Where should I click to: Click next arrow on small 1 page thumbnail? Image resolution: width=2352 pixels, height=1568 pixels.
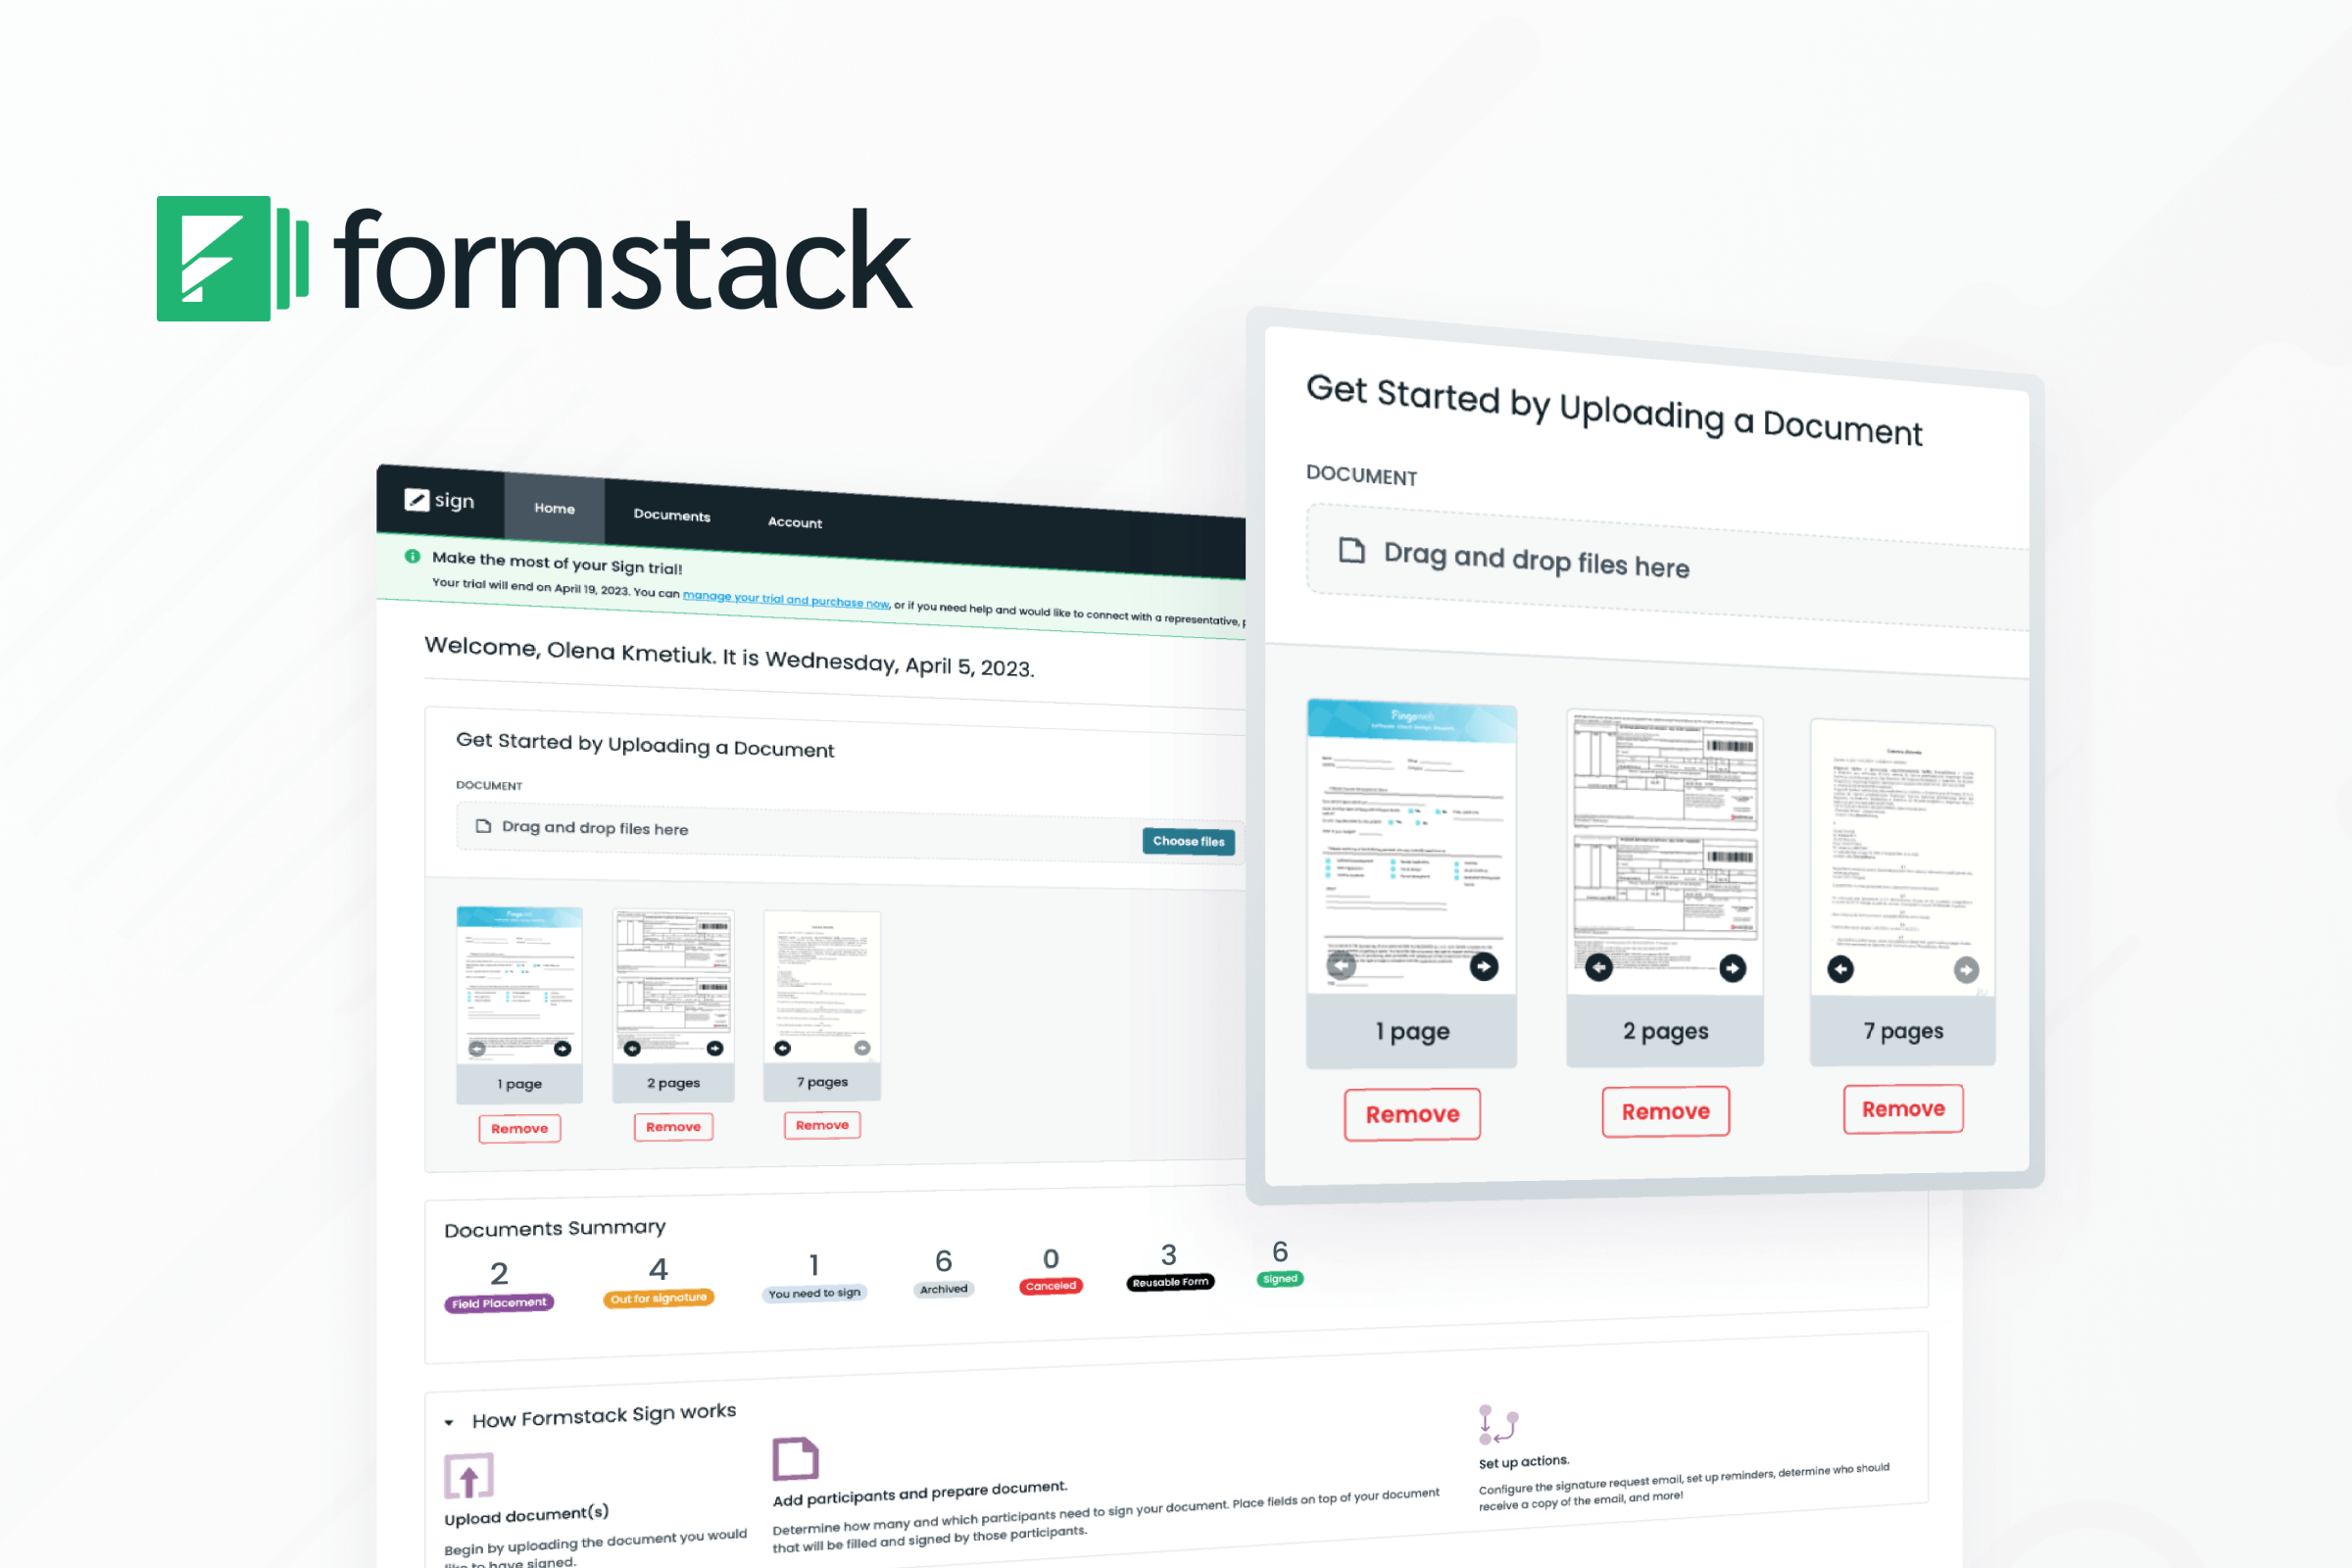(x=562, y=1049)
